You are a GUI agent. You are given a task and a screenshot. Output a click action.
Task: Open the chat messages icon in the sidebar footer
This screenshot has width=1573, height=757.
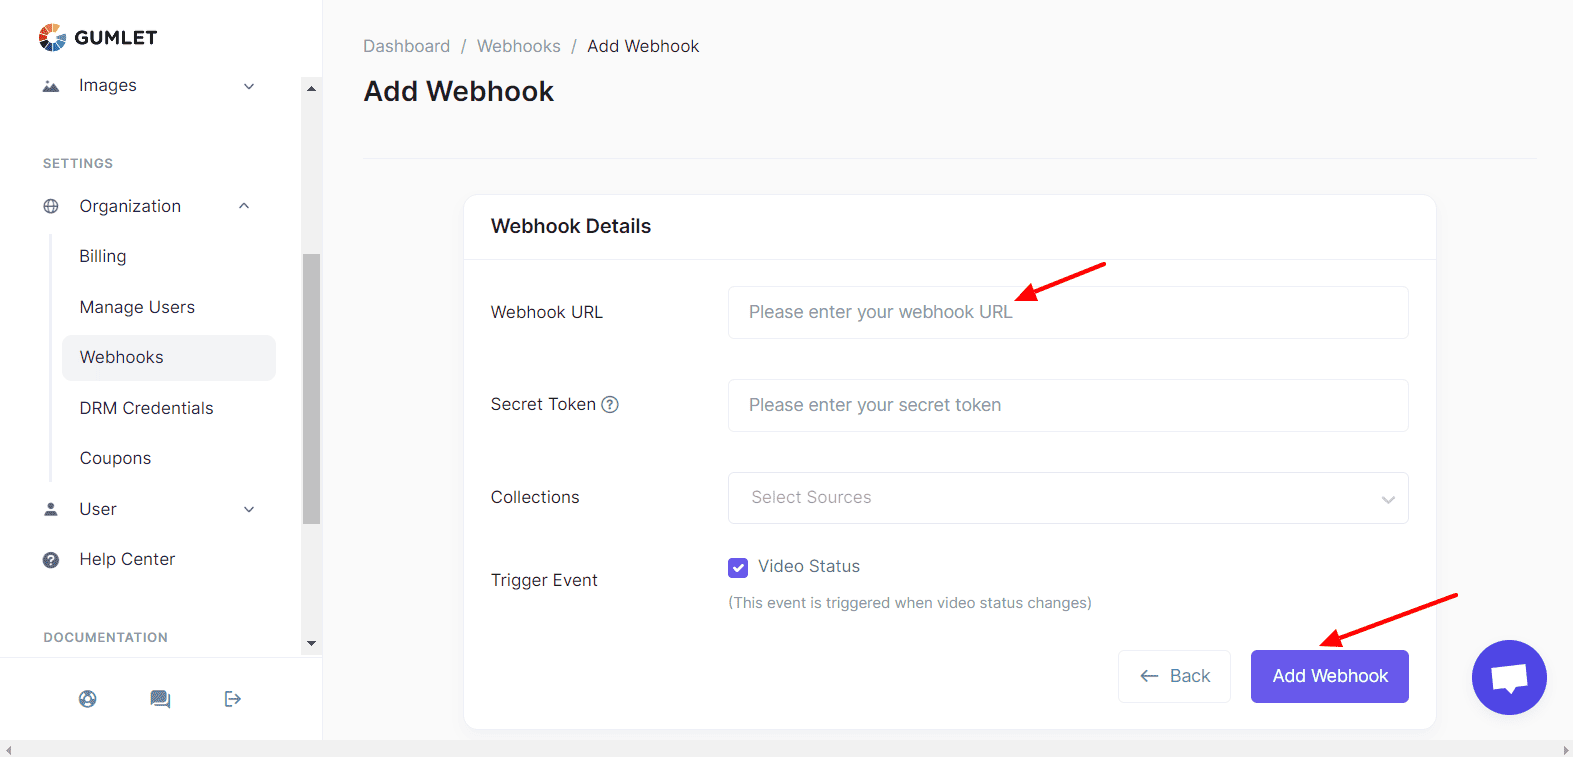tap(160, 699)
